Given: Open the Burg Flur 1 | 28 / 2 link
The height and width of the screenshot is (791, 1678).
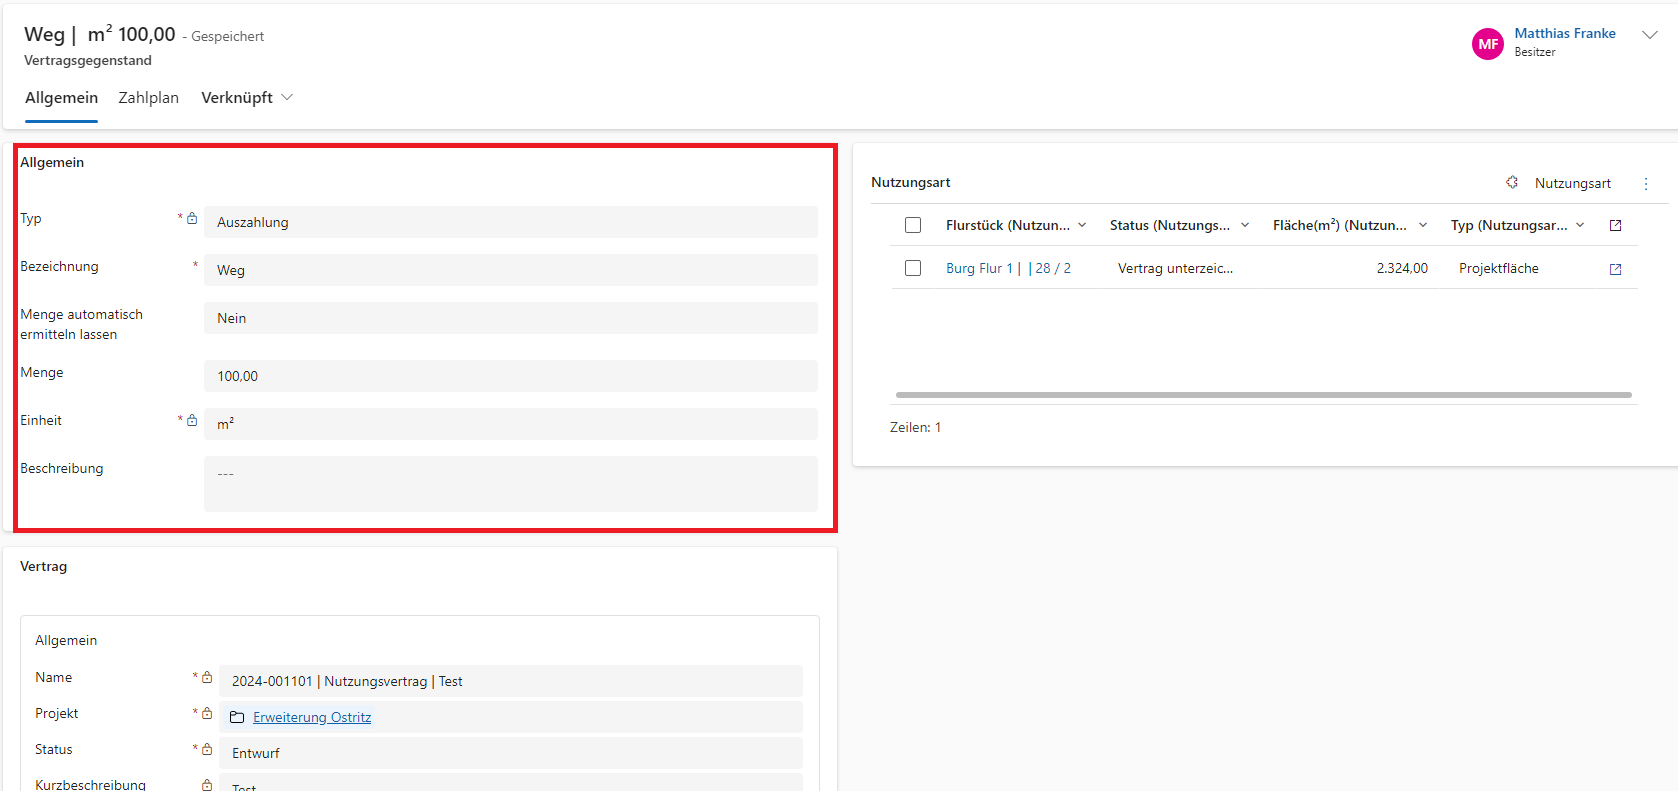Looking at the screenshot, I should click(1008, 268).
